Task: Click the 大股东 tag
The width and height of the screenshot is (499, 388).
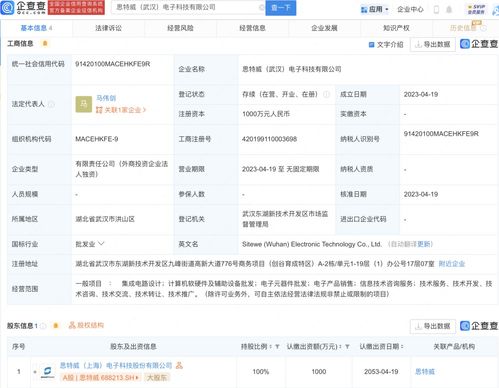Action: 157,378
